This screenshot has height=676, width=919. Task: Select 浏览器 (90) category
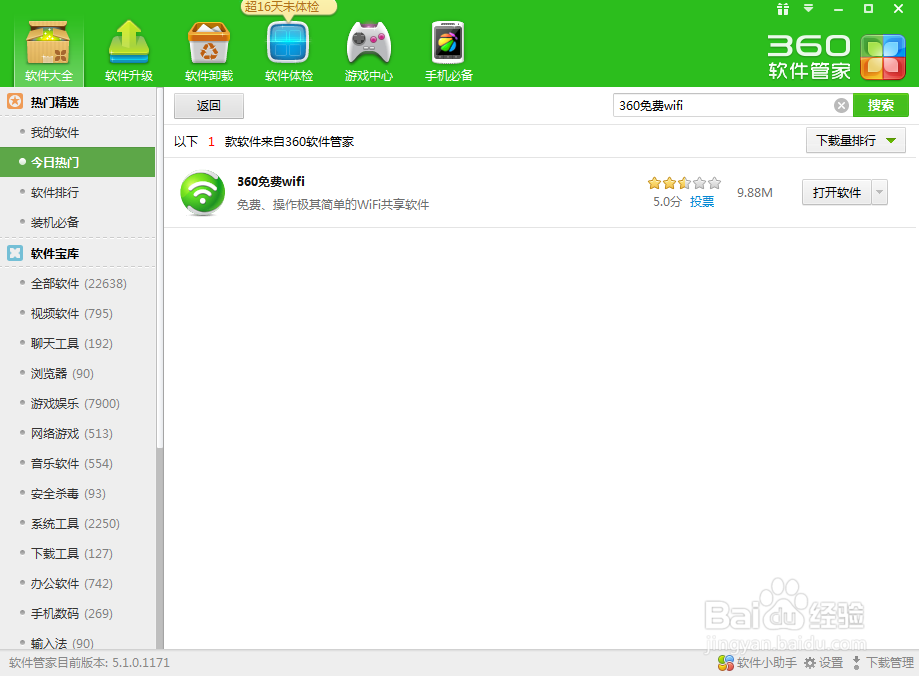pos(77,373)
